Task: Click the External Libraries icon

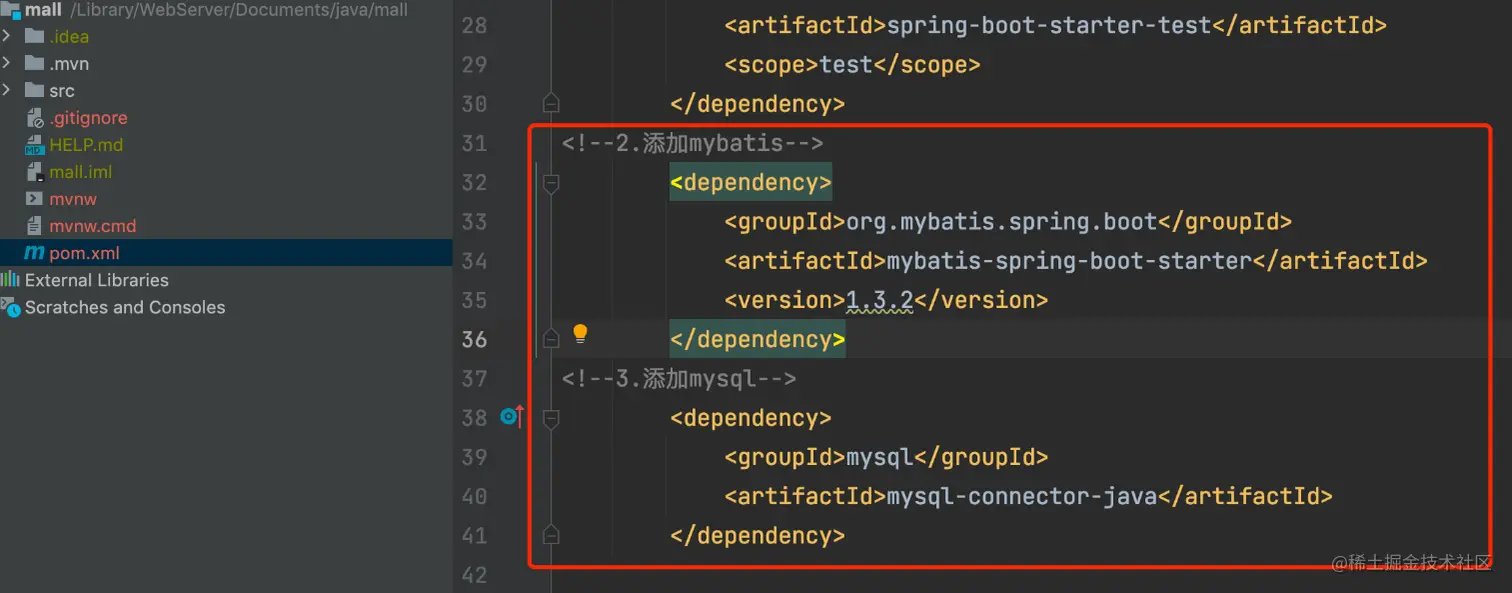Action: pyautogui.click(x=10, y=280)
